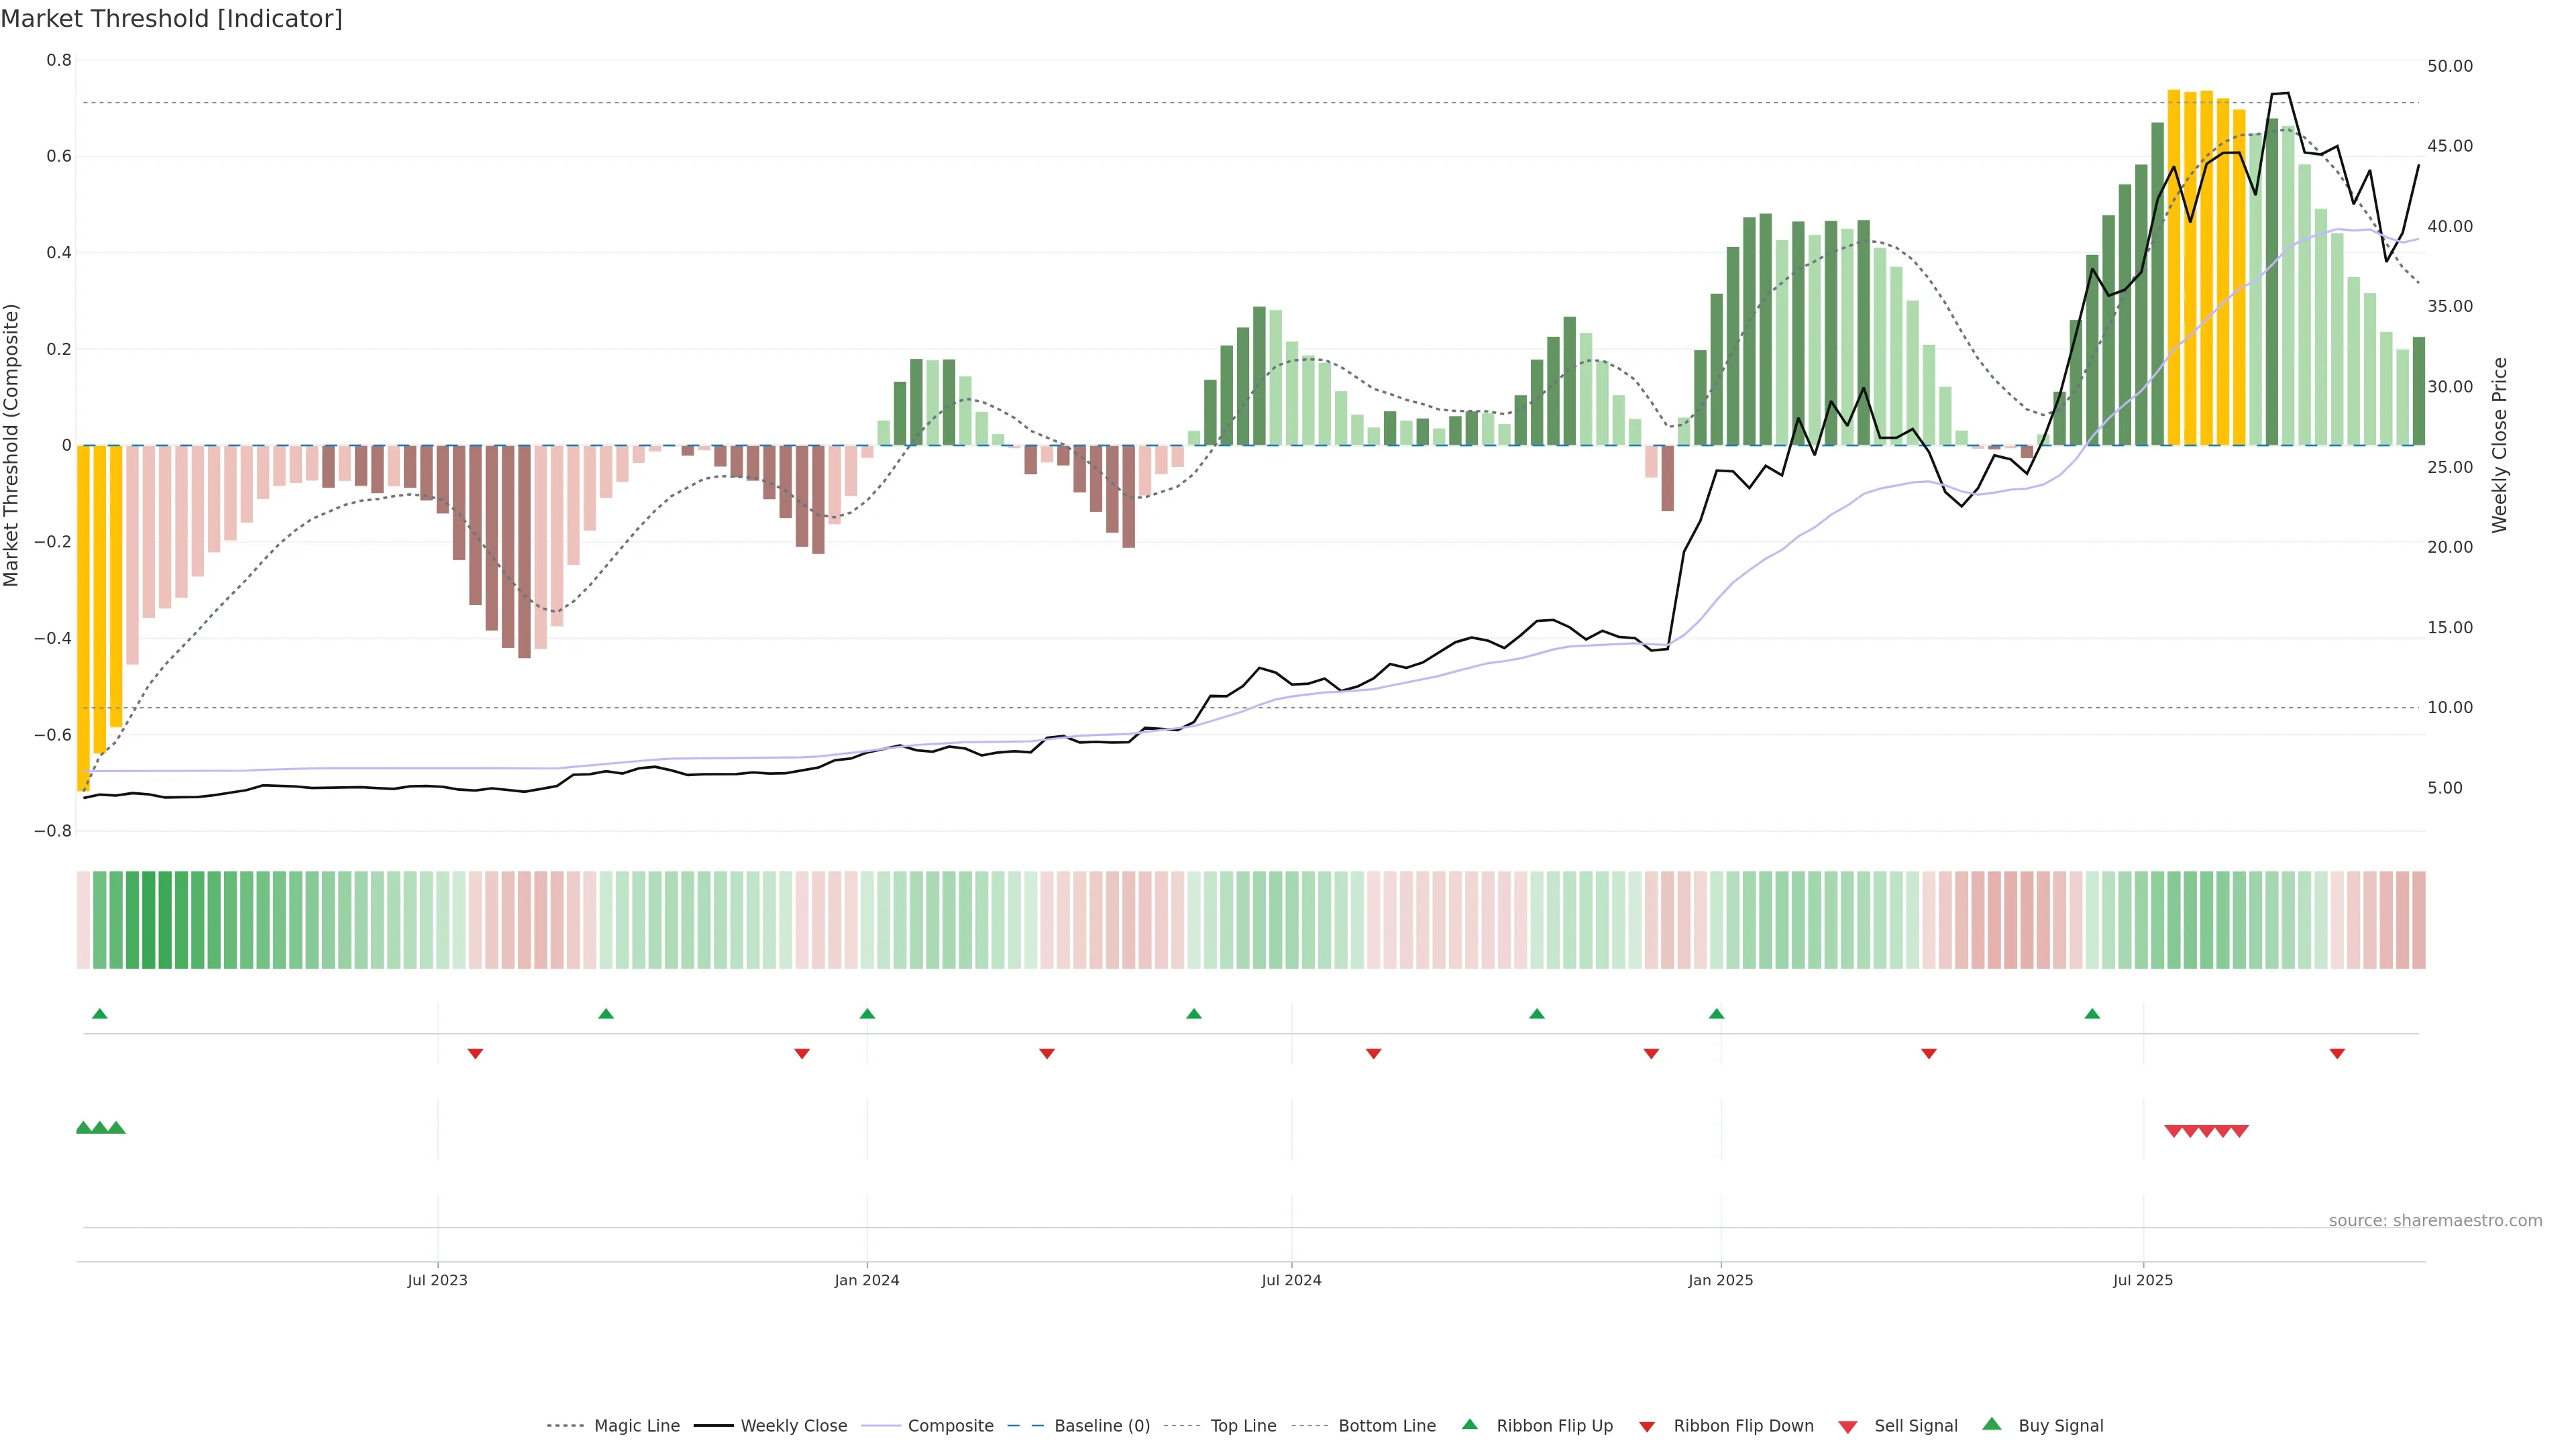Click the Jan 2025 x-axis label
Screen dimensions: 2576x1449
click(x=1720, y=1280)
